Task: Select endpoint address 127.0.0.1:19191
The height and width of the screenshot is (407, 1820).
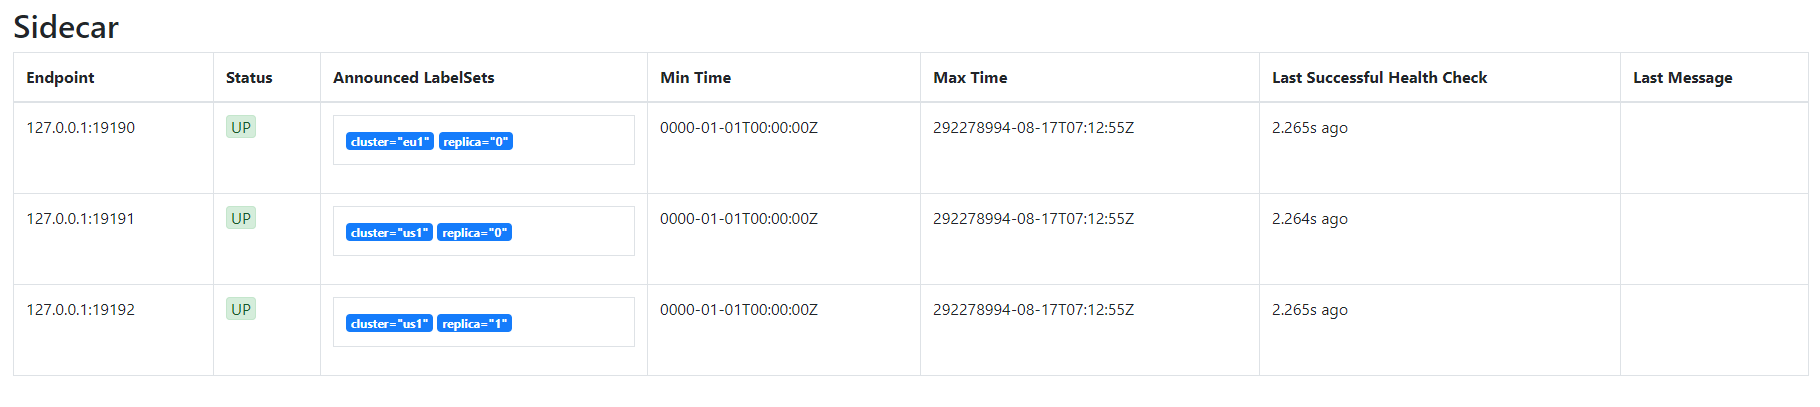Action: point(81,219)
